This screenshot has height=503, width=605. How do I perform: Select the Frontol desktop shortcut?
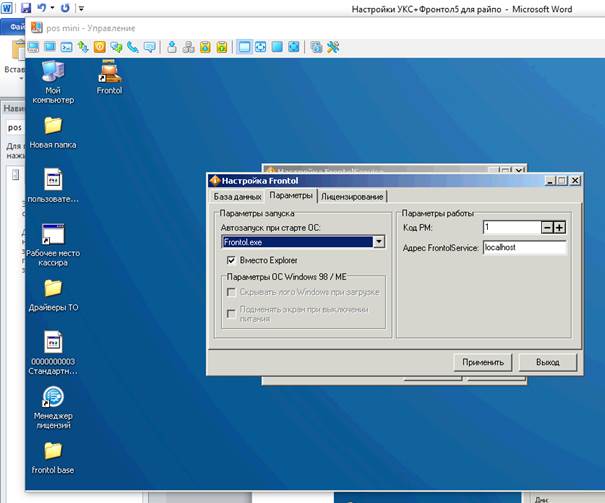tap(110, 77)
